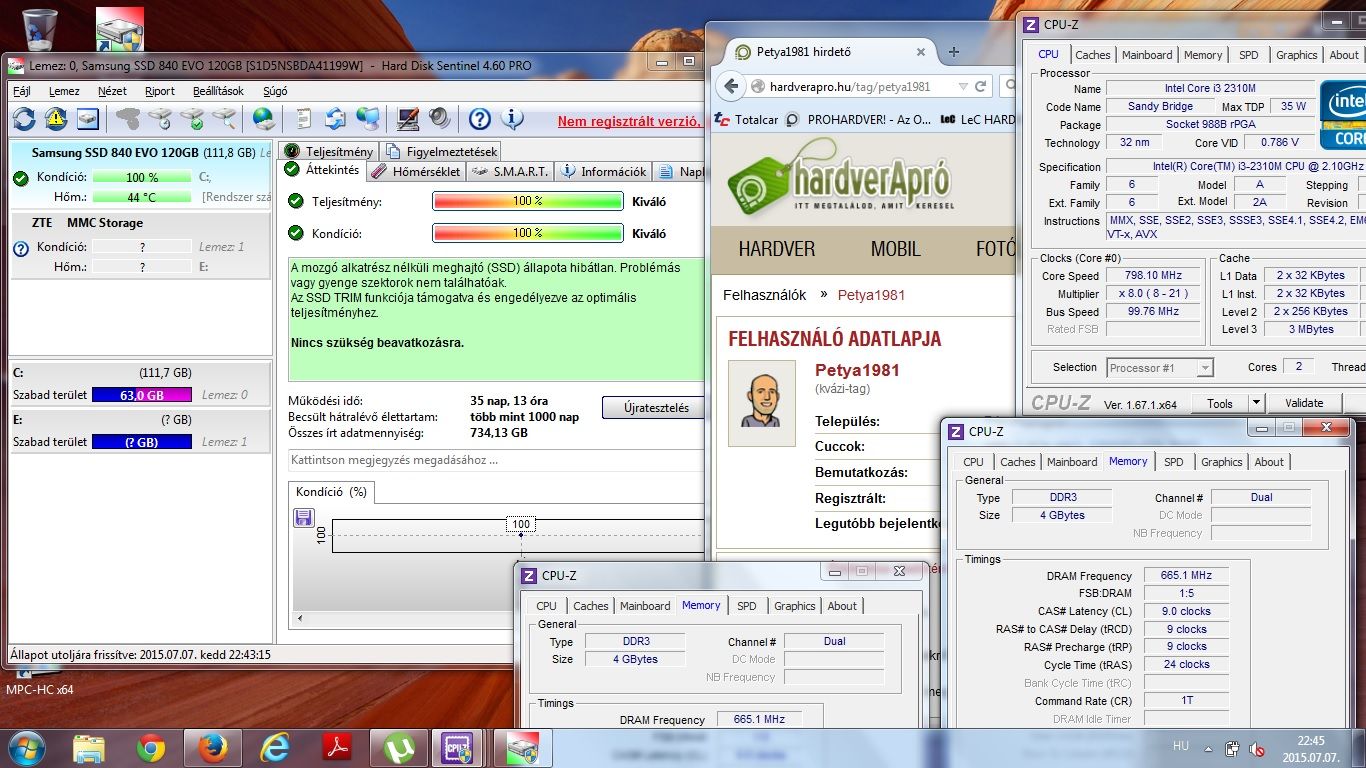Reload the hardverapro page in Firefox
The image size is (1366, 768).
pos(981,86)
